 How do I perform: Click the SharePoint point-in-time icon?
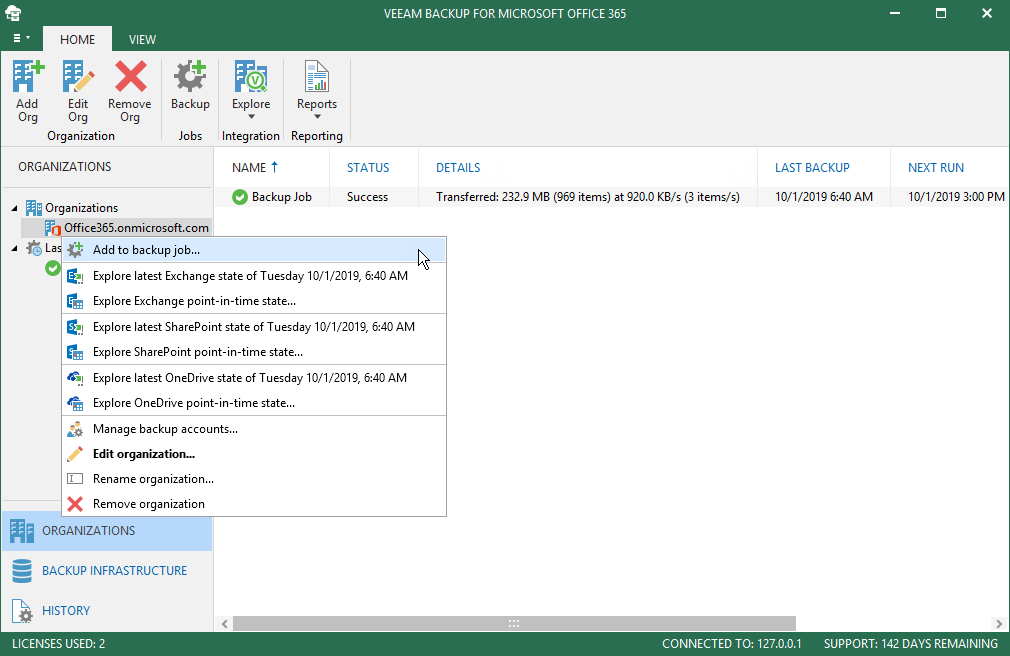[75, 352]
